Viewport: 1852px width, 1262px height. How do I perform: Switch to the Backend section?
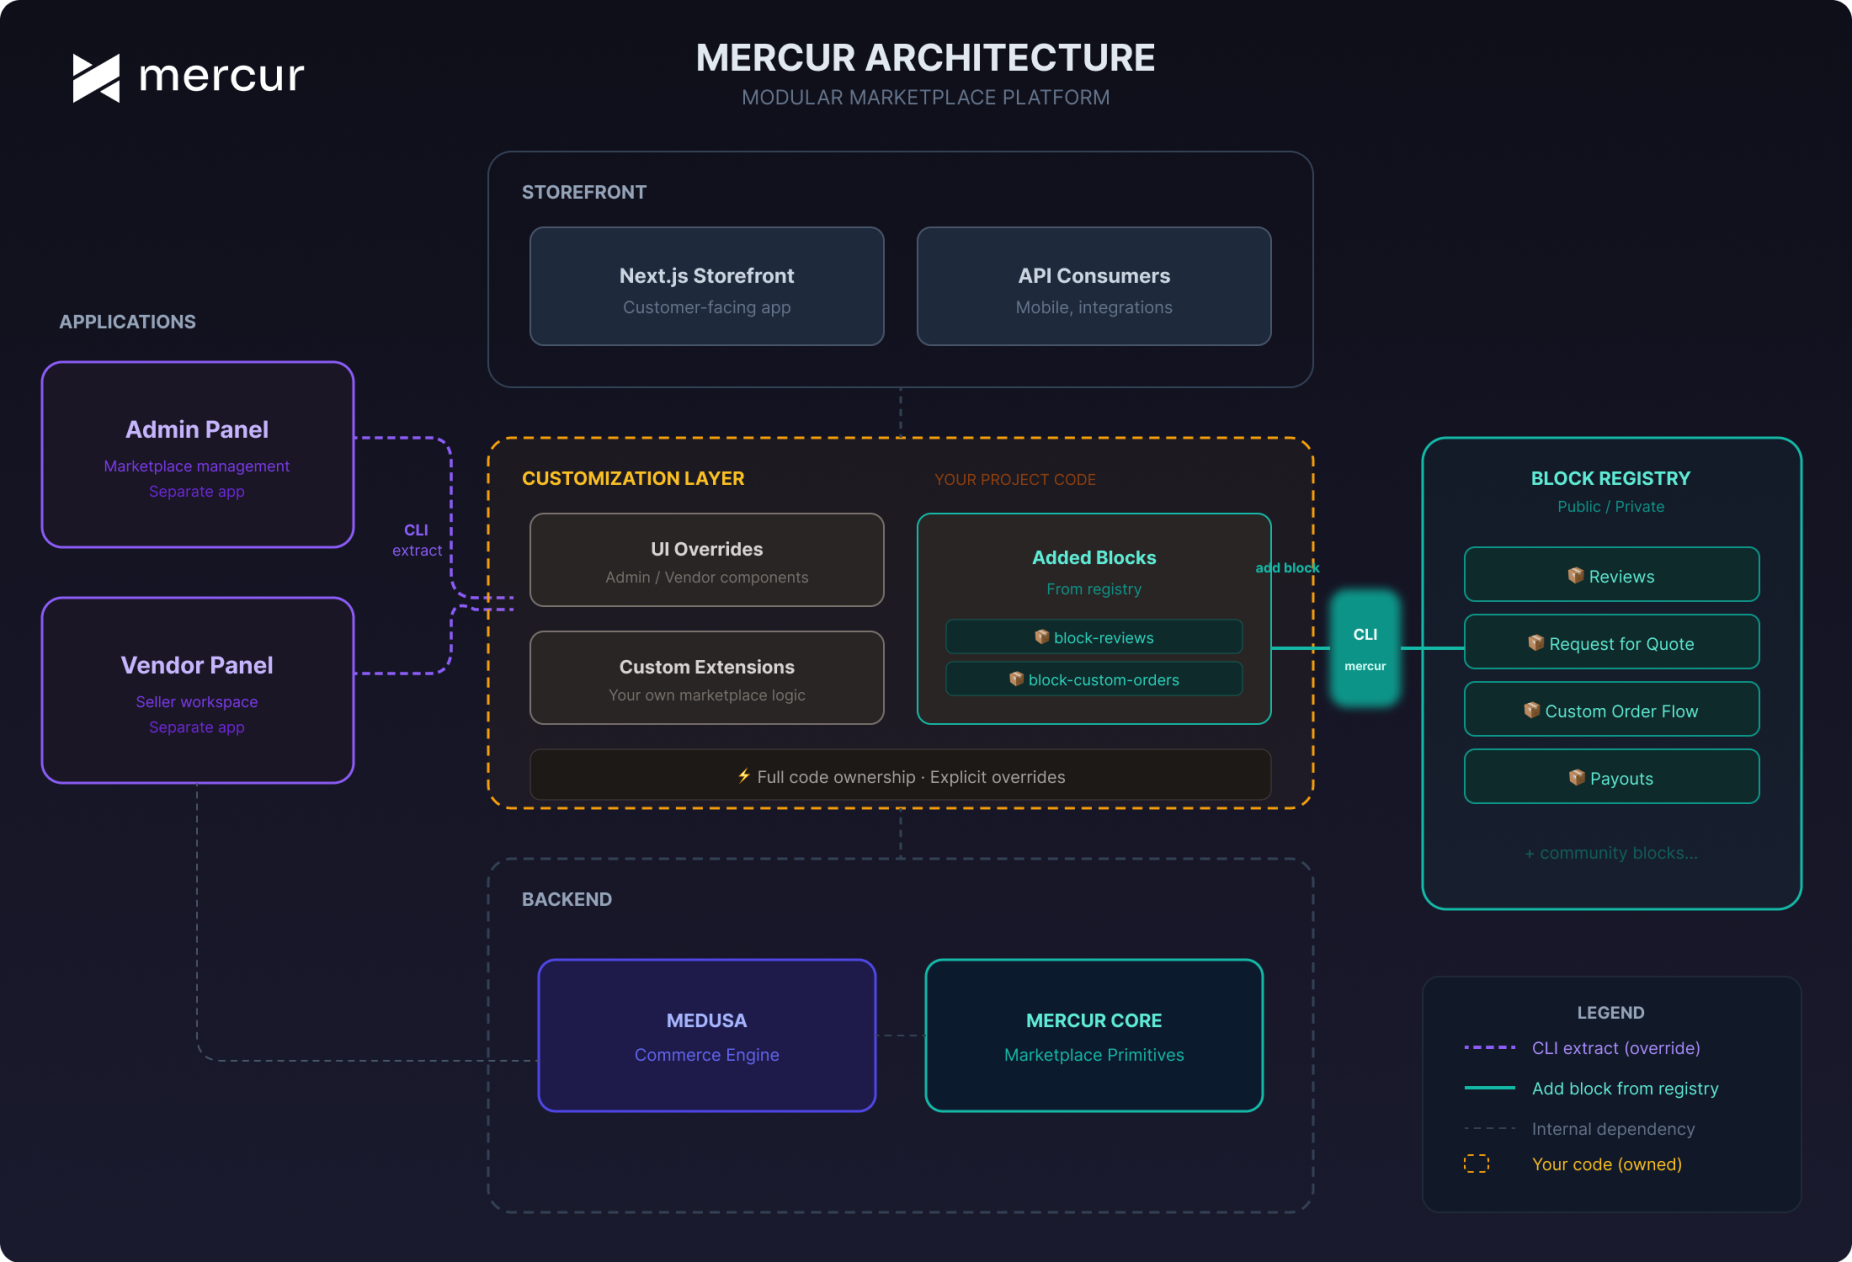pos(567,899)
